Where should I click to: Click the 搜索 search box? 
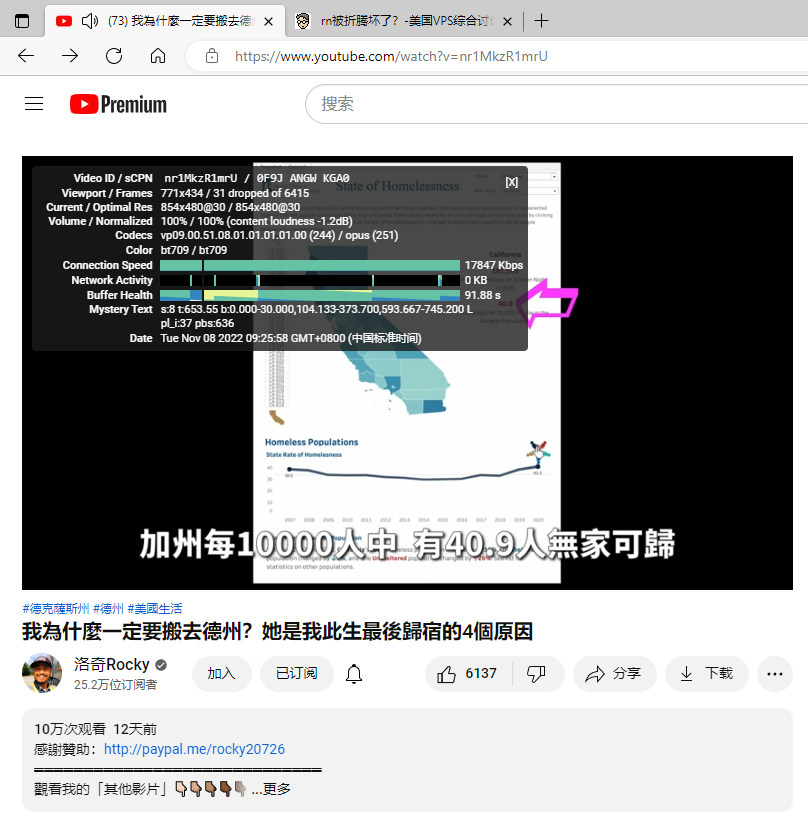[557, 104]
